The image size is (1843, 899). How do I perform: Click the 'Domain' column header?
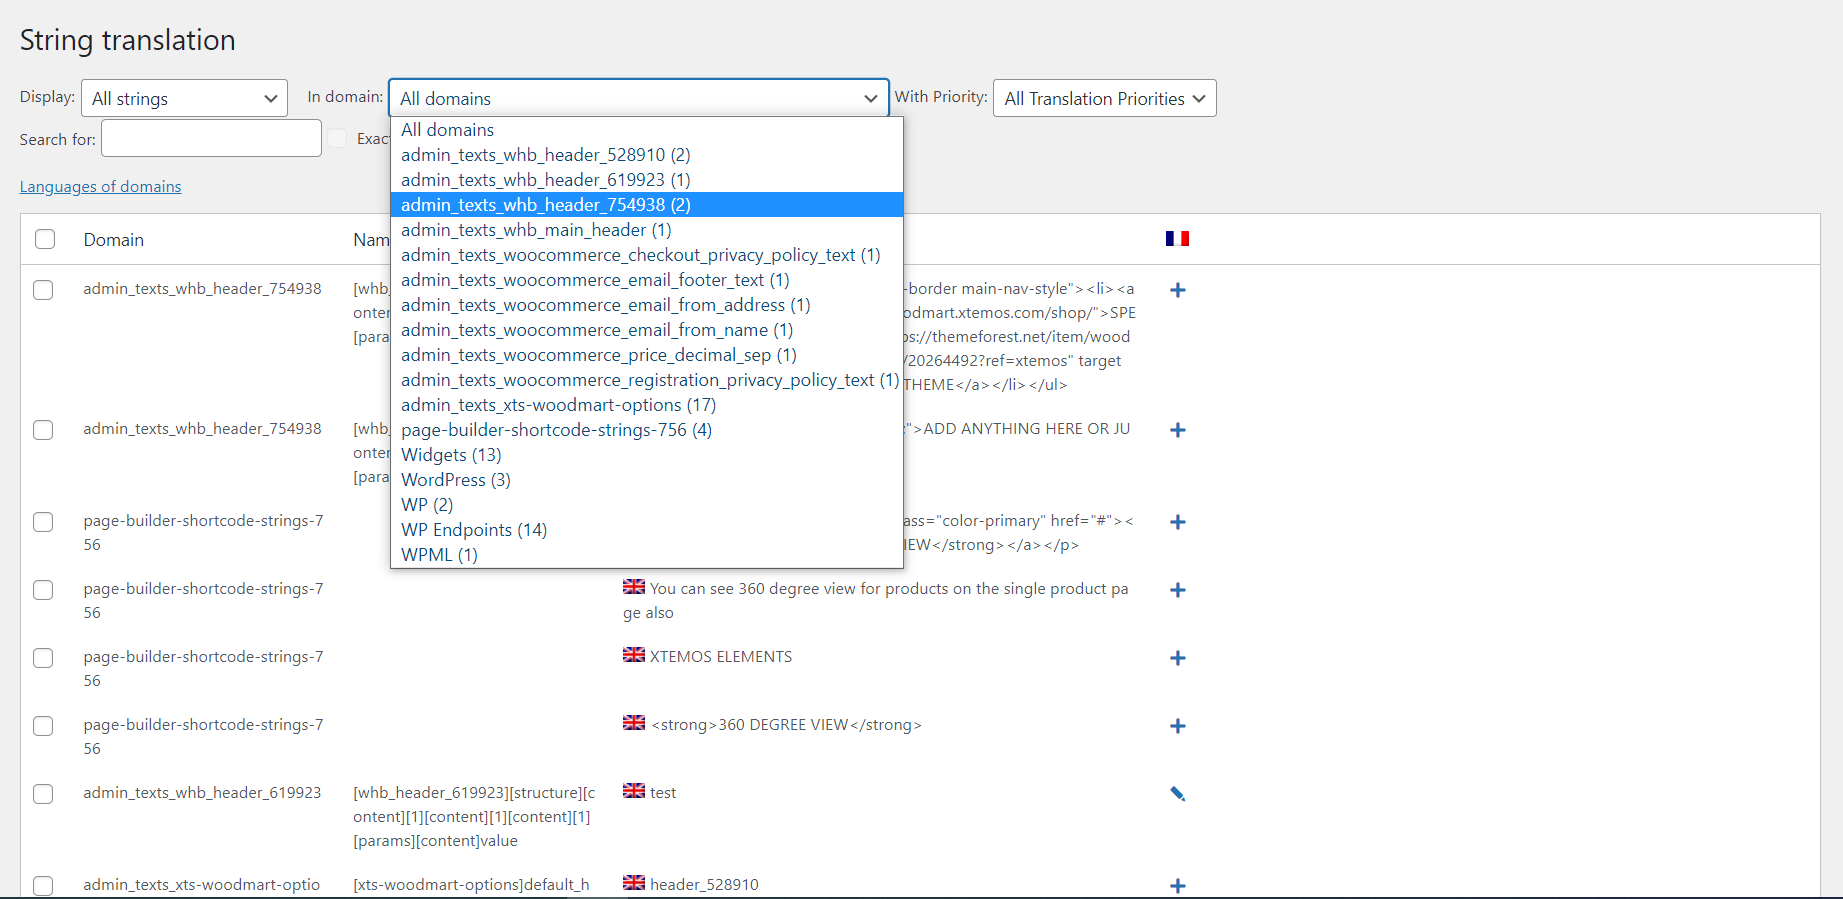(114, 240)
